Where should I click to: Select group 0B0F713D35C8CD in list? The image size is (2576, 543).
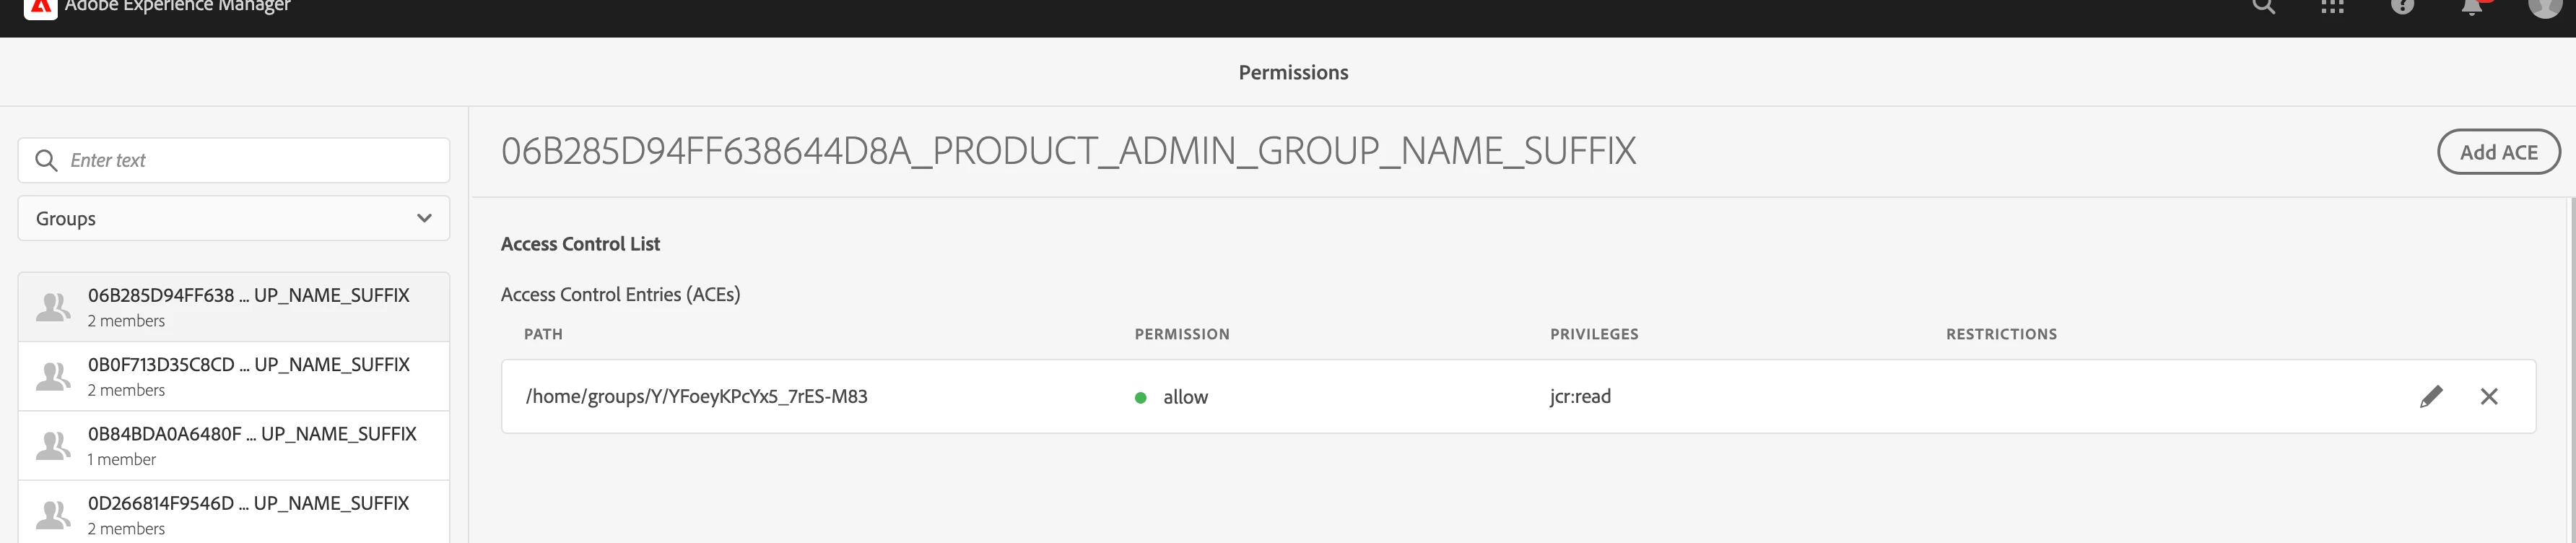(x=248, y=376)
